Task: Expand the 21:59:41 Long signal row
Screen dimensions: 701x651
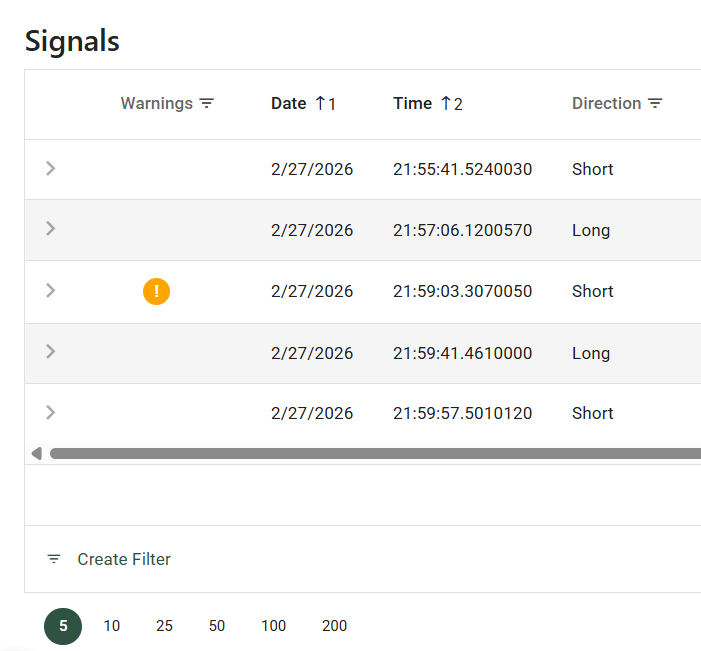Action: pyautogui.click(x=51, y=351)
